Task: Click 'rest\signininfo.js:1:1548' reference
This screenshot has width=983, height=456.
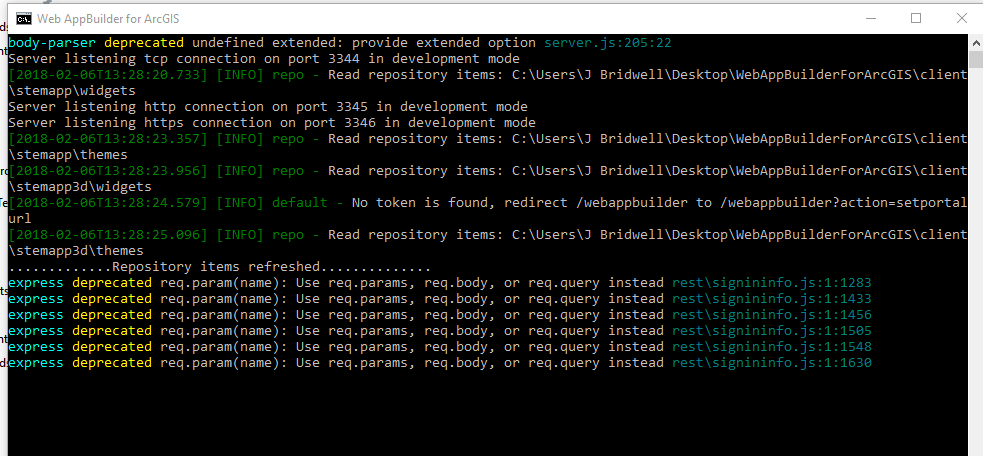Action: [x=772, y=347]
